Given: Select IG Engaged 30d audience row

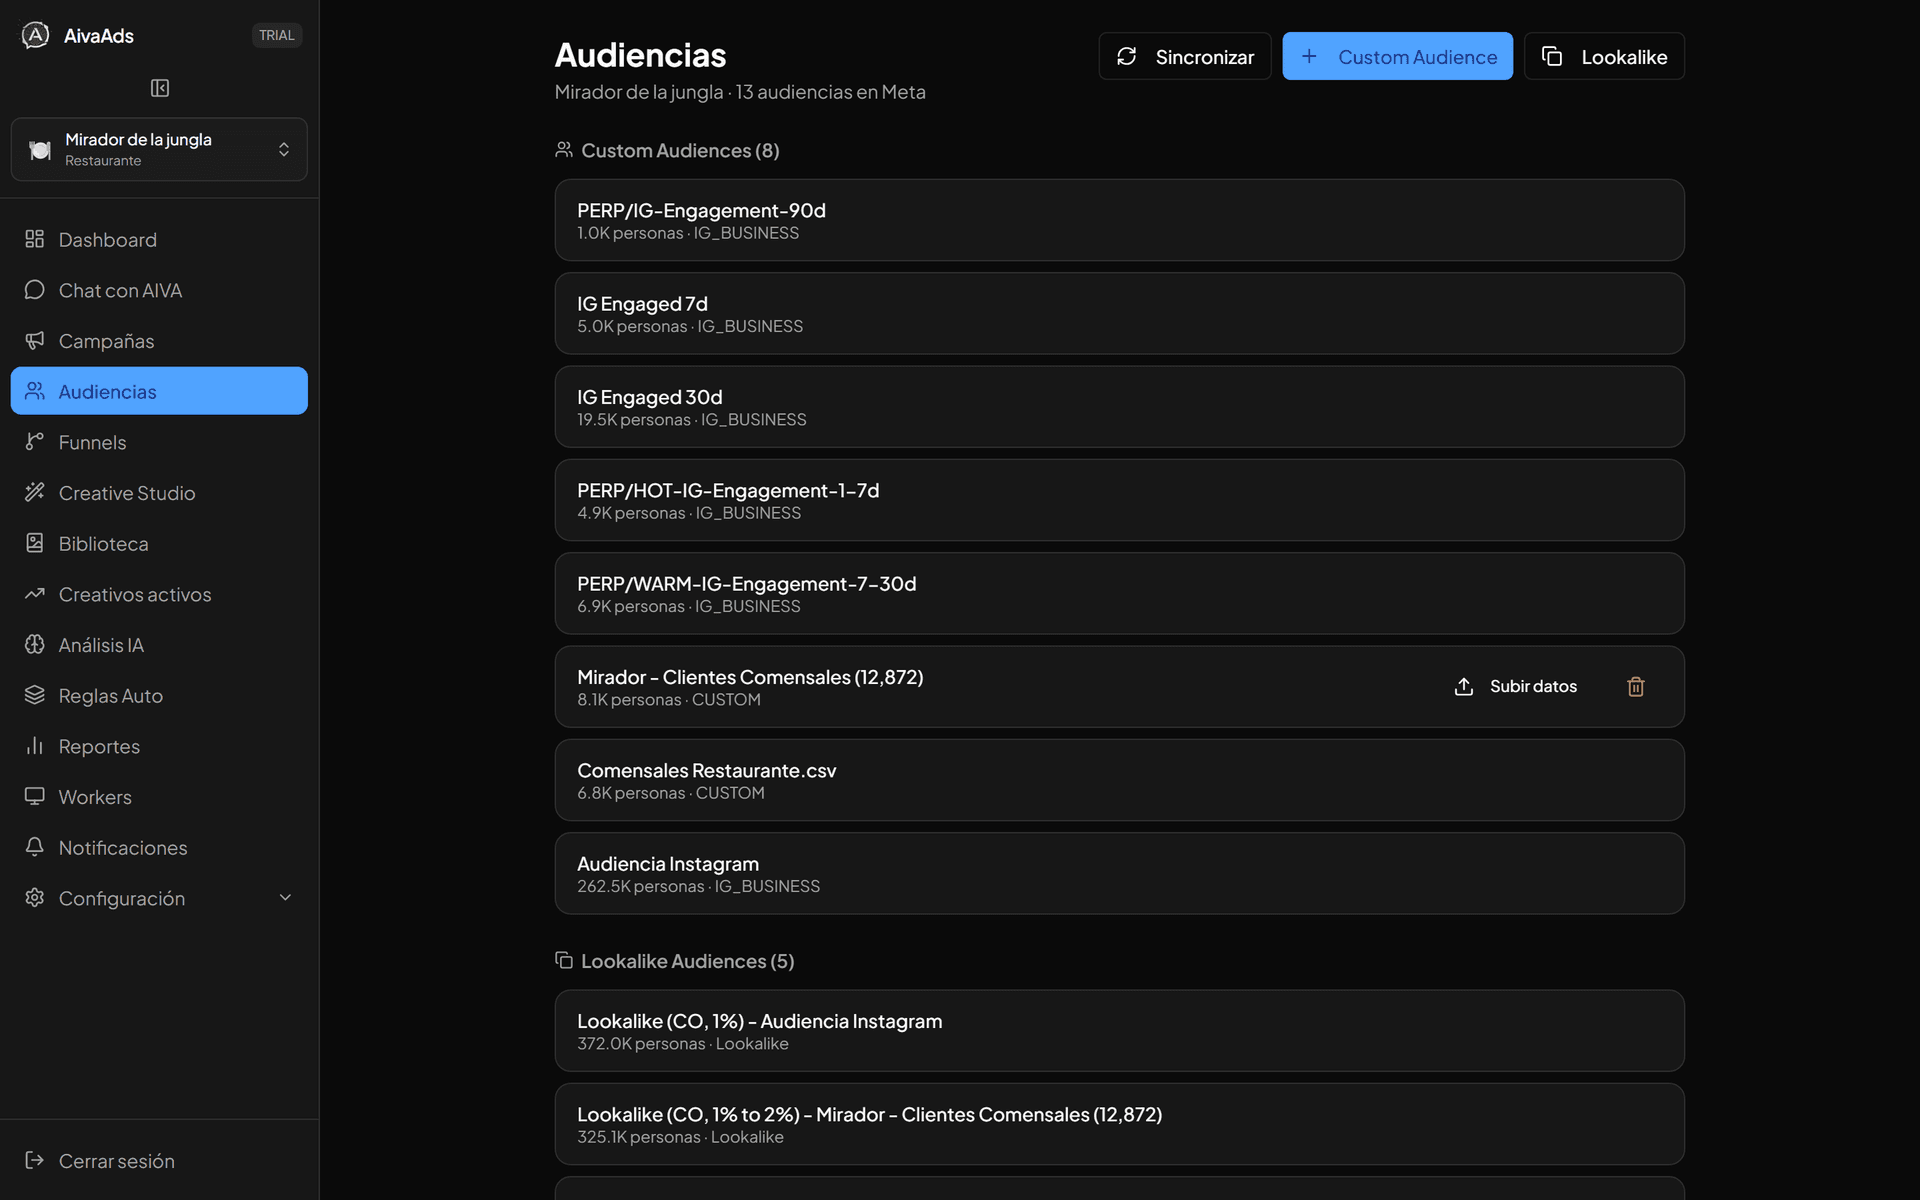Looking at the screenshot, I should (1119, 407).
